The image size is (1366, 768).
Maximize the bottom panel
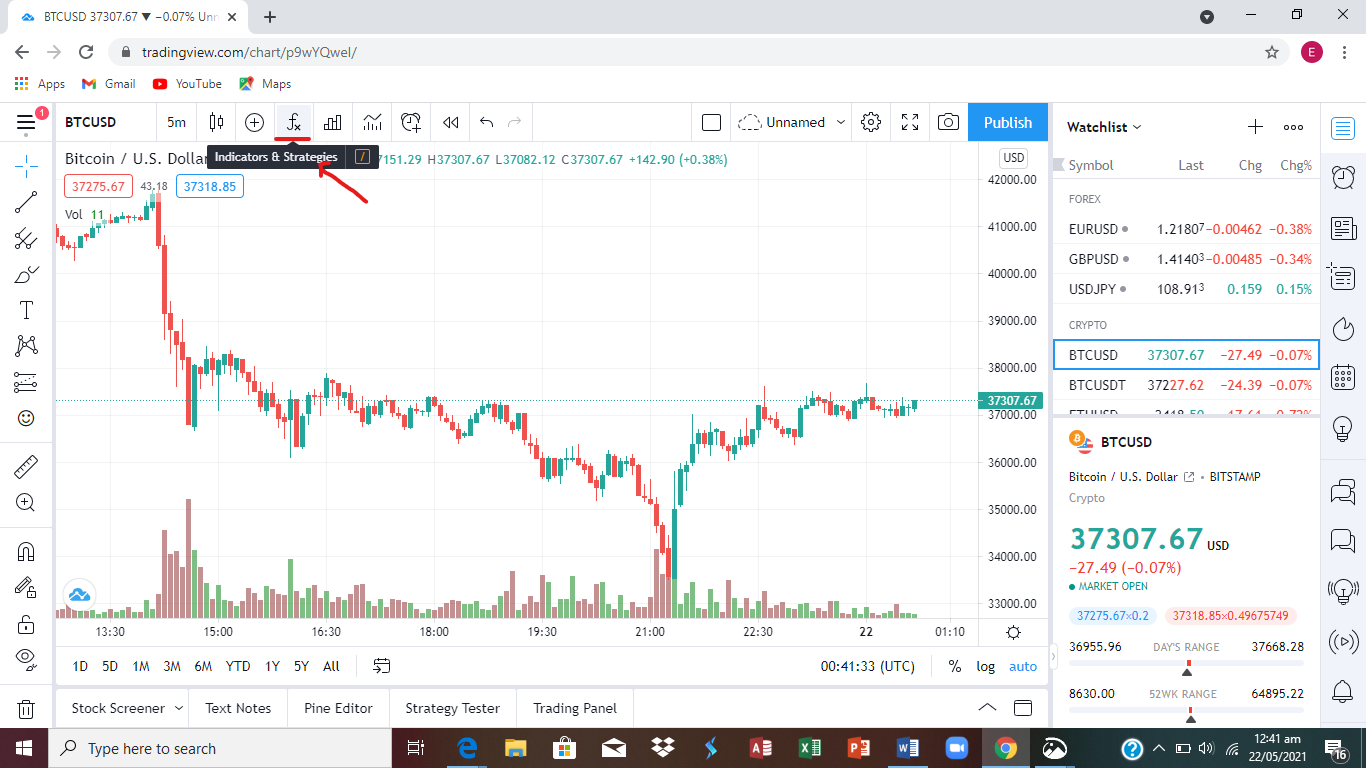(x=1023, y=708)
